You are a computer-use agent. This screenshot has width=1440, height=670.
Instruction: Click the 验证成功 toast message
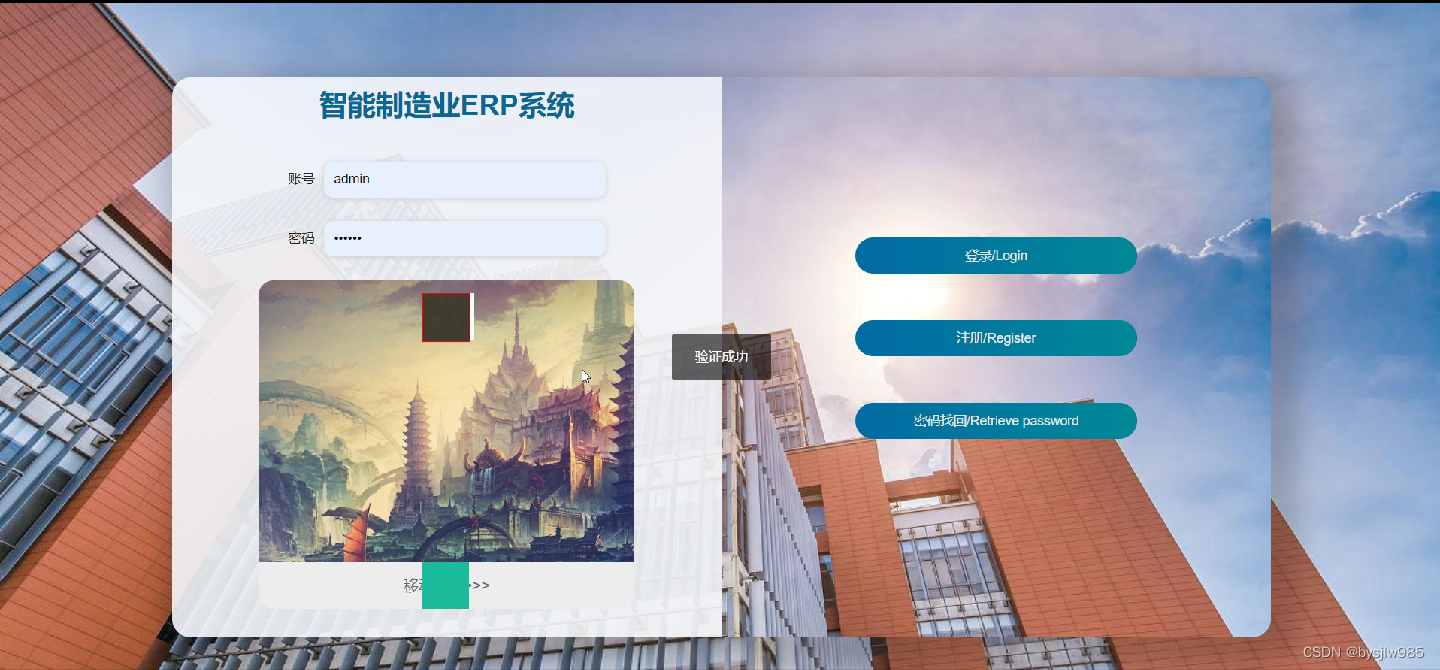click(x=721, y=357)
